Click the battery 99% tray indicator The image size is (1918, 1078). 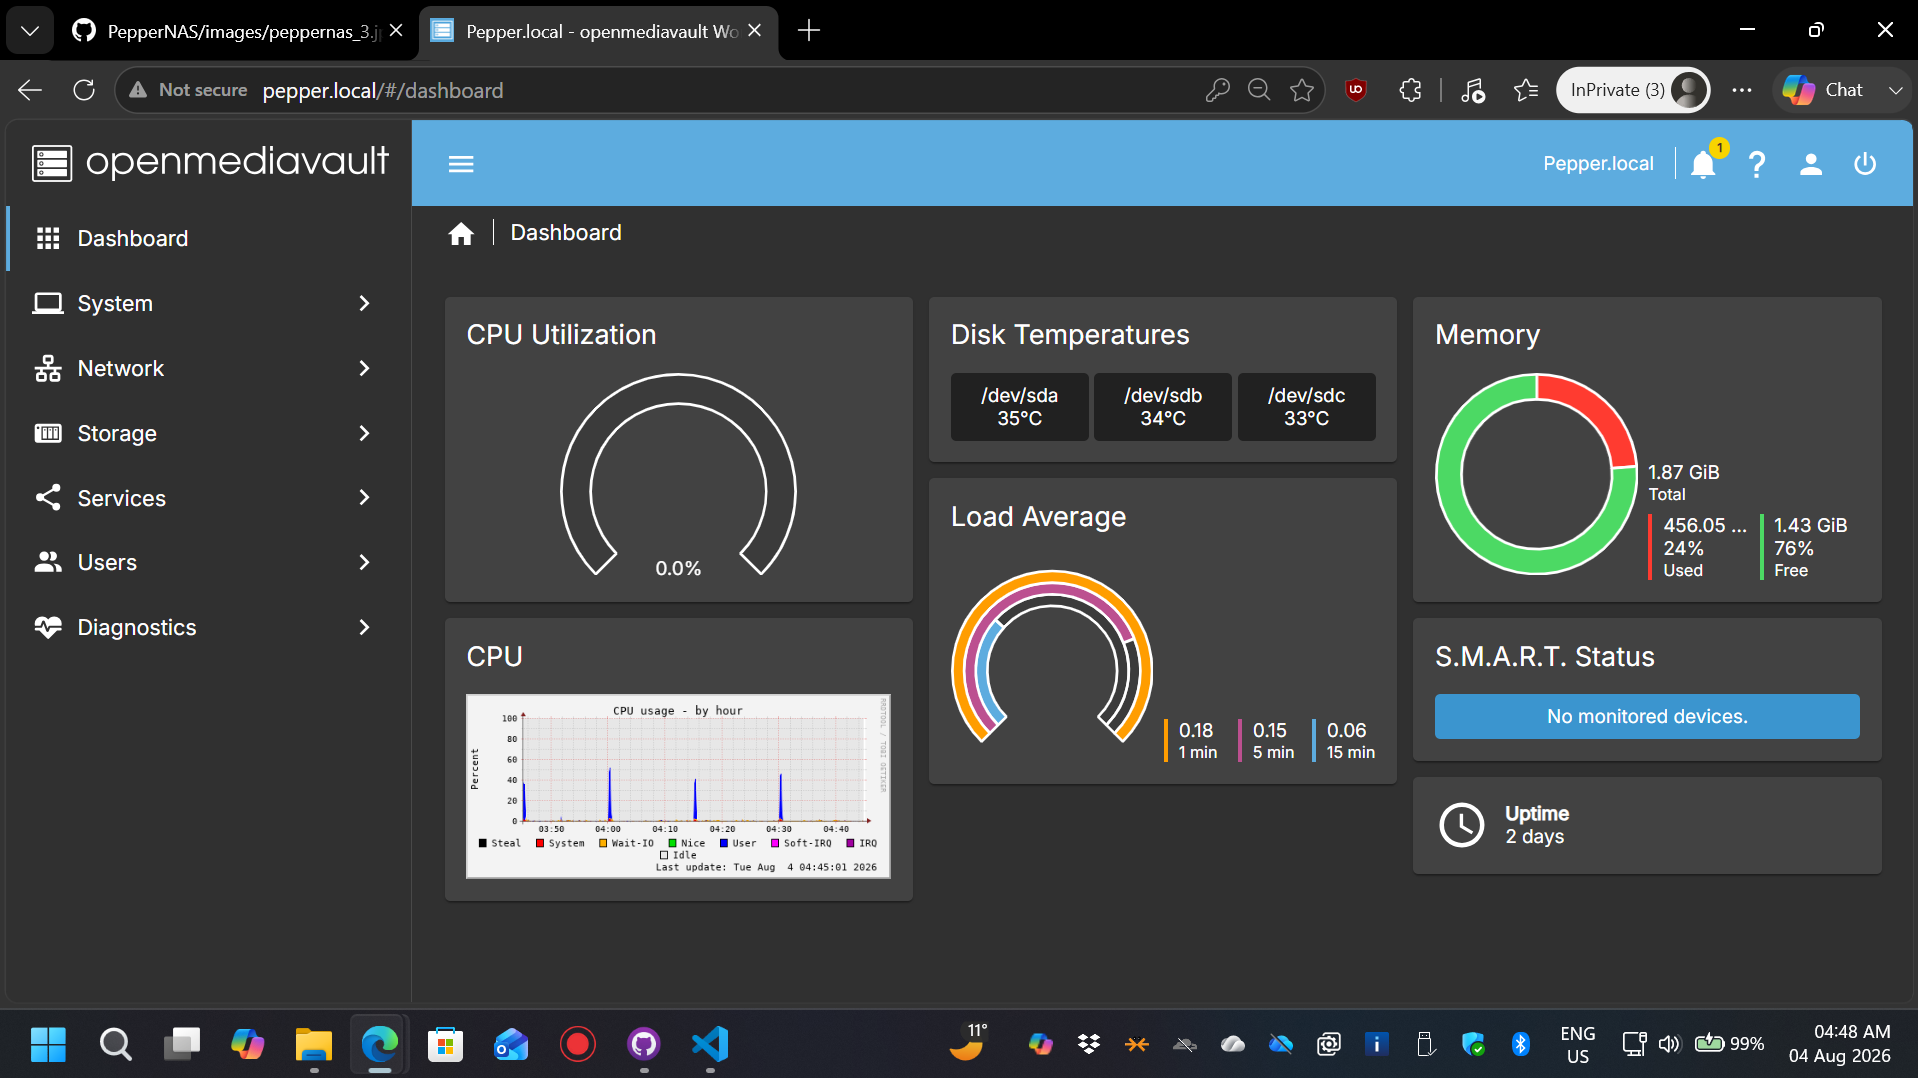point(1729,1044)
